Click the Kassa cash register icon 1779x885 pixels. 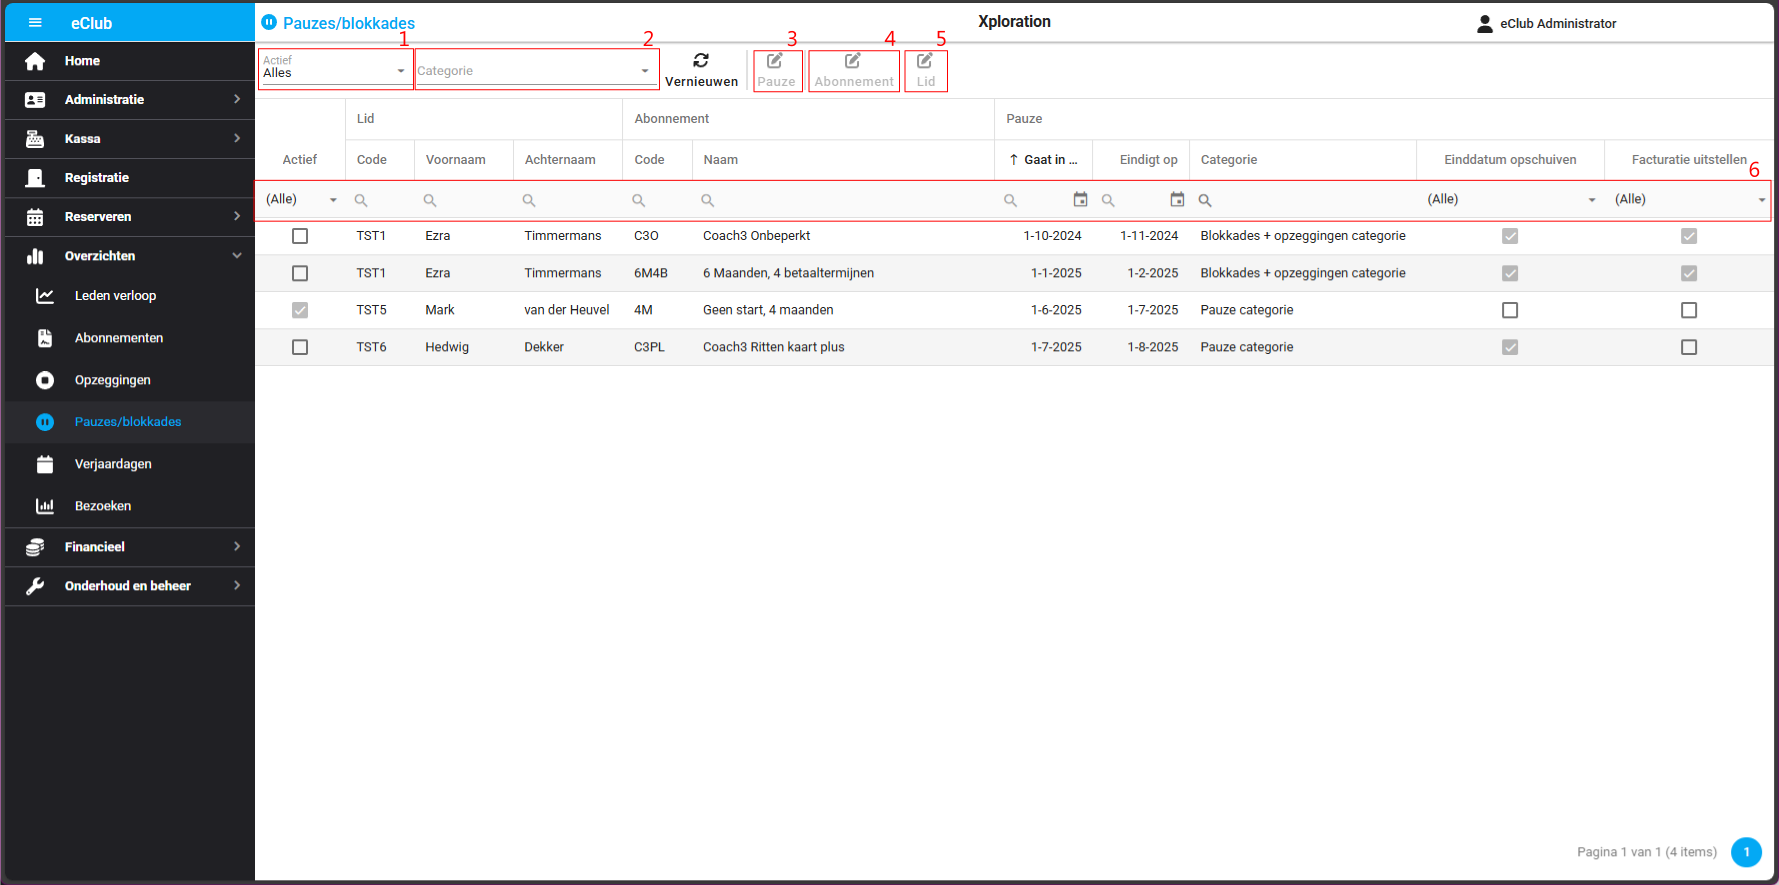[35, 139]
